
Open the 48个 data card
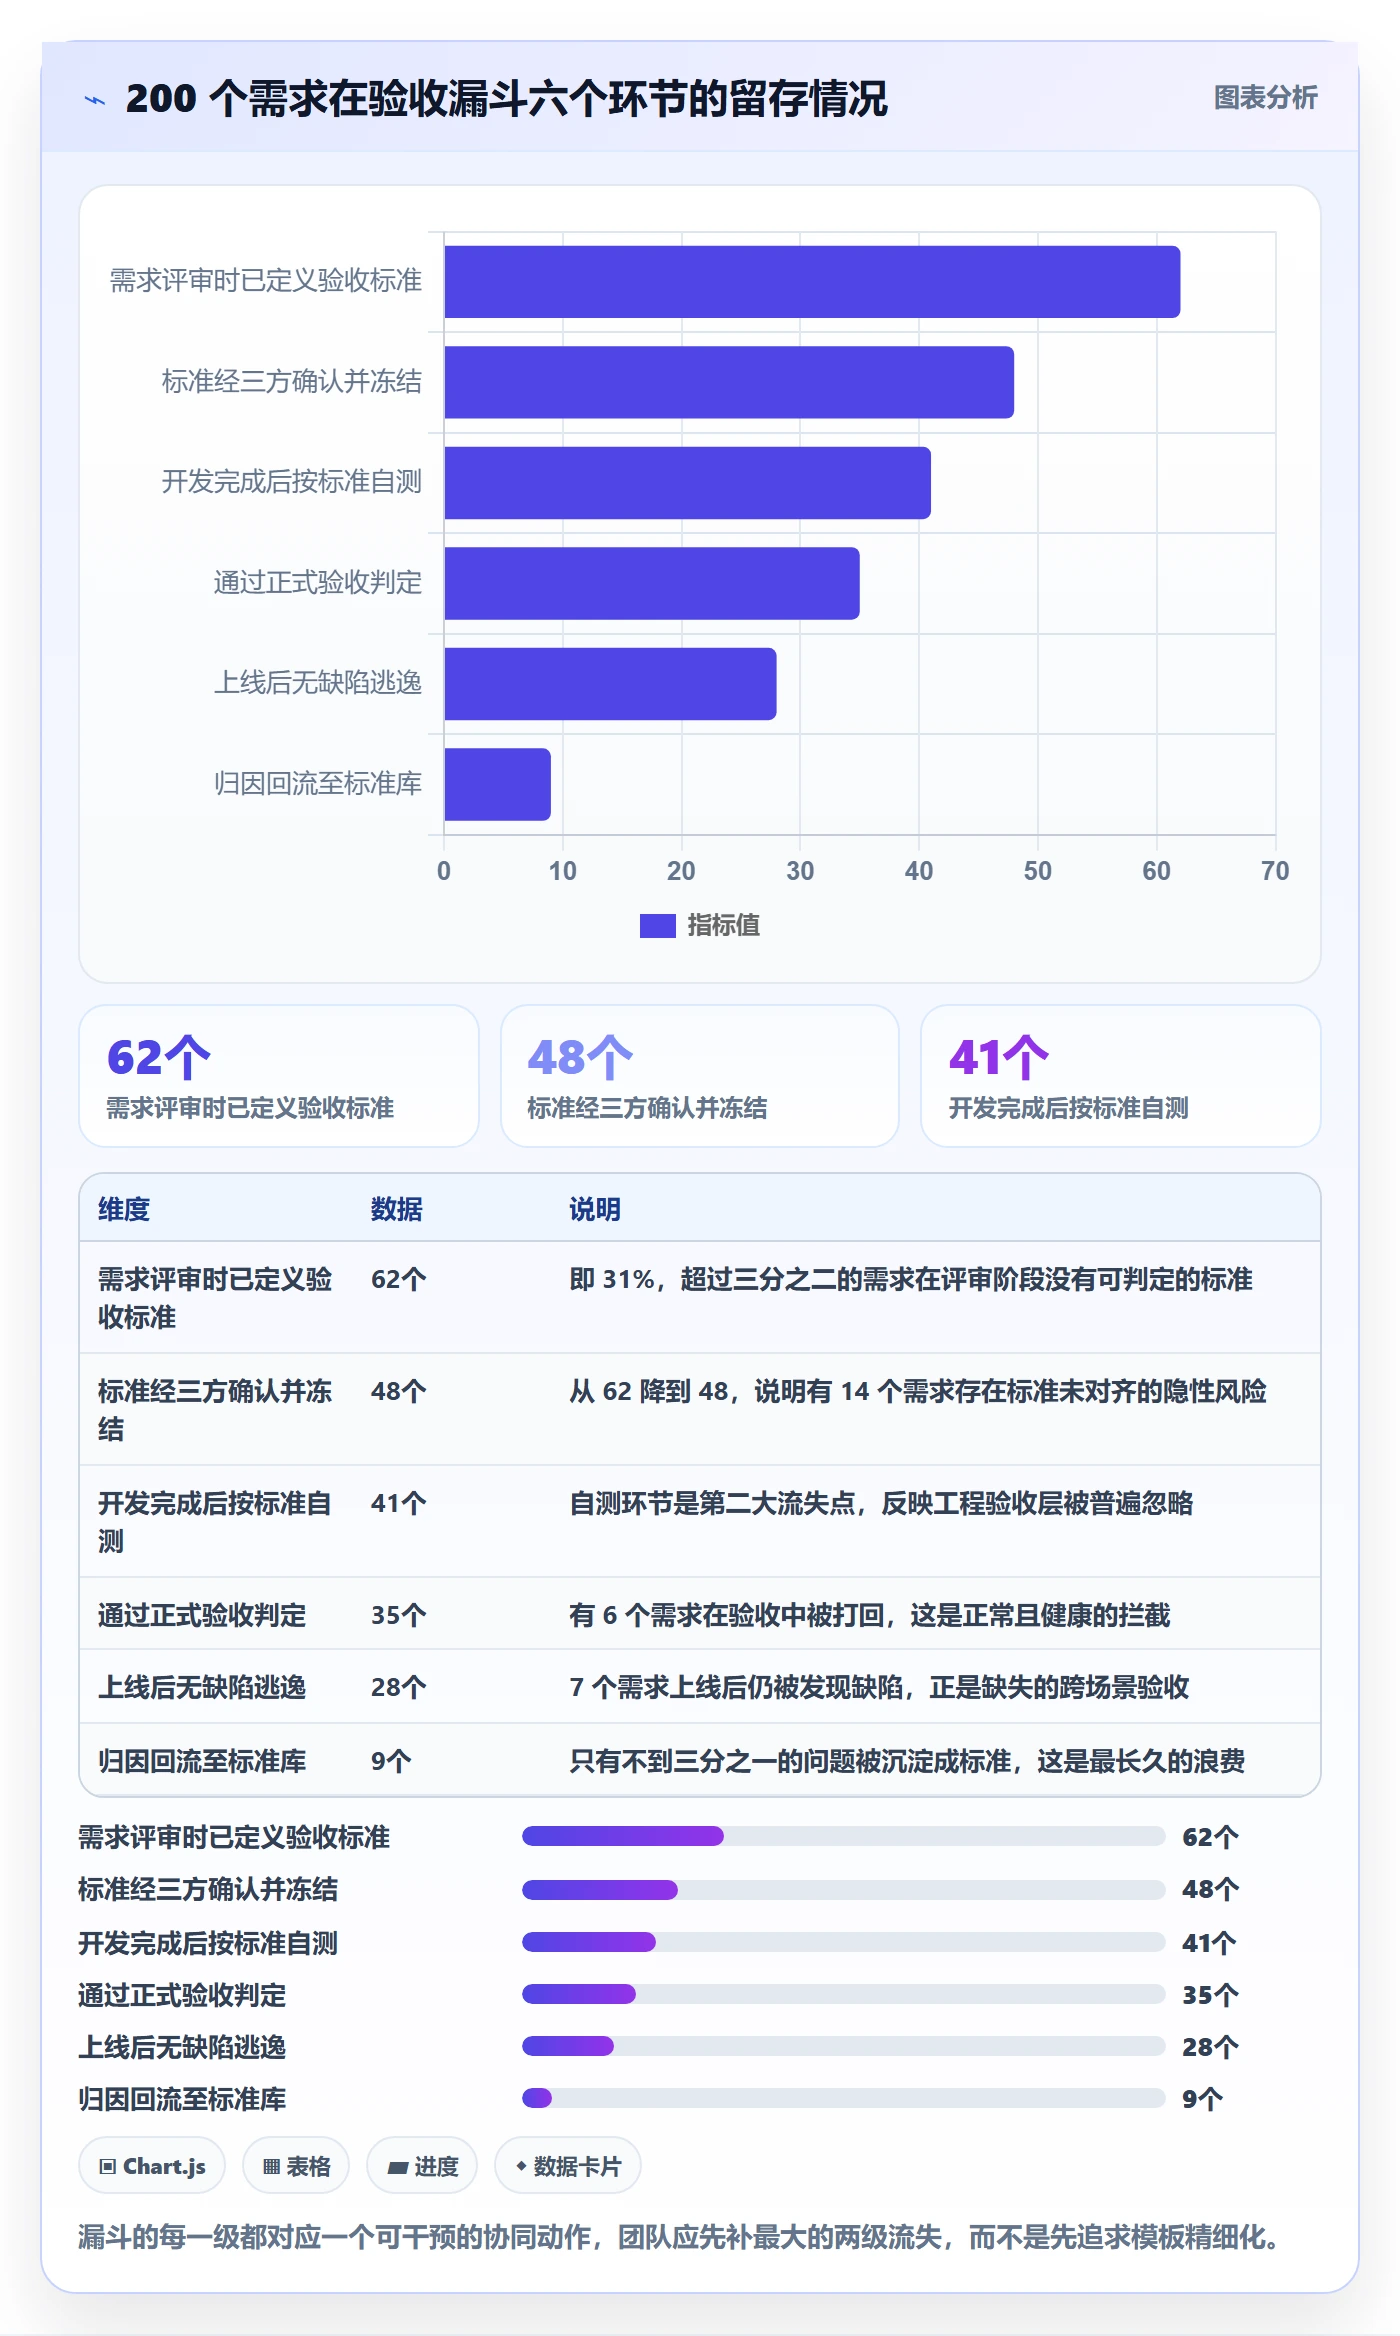(x=700, y=1076)
